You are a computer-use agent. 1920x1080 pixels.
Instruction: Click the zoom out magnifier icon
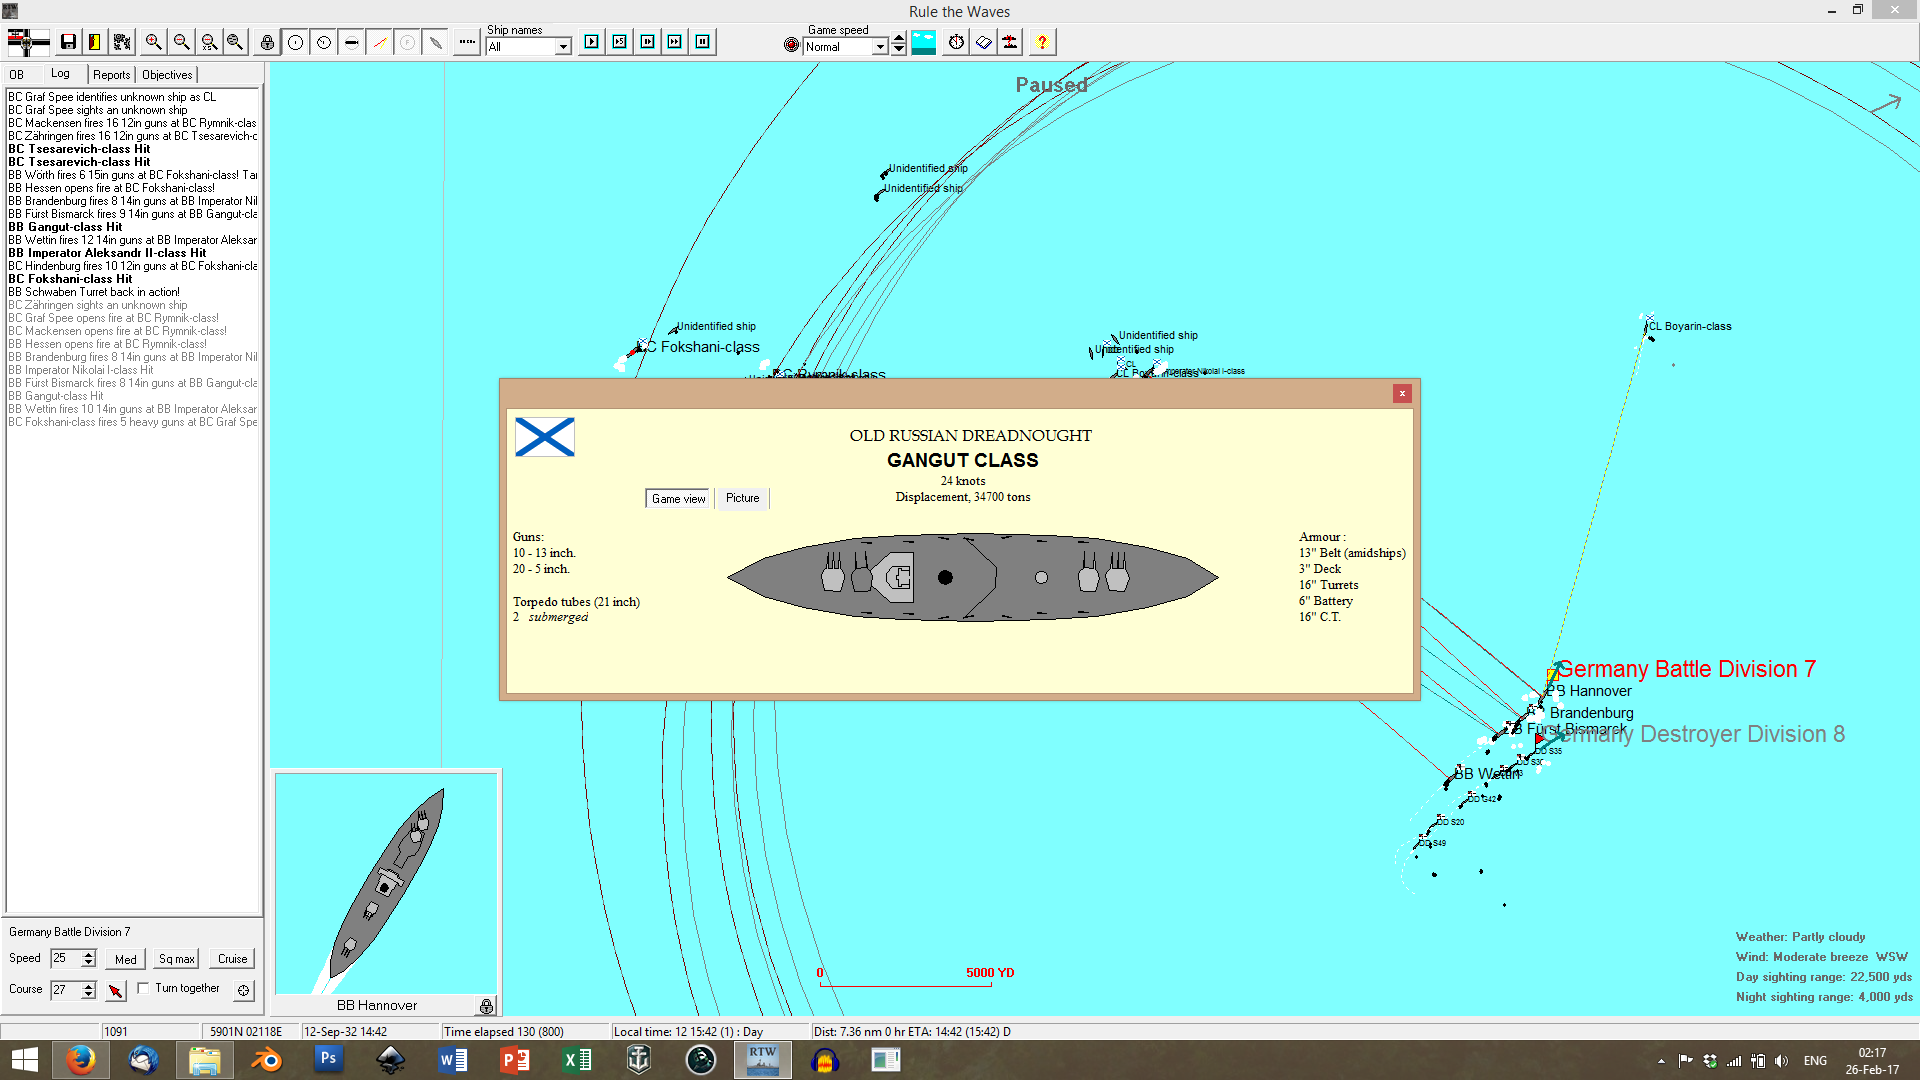pyautogui.click(x=181, y=42)
